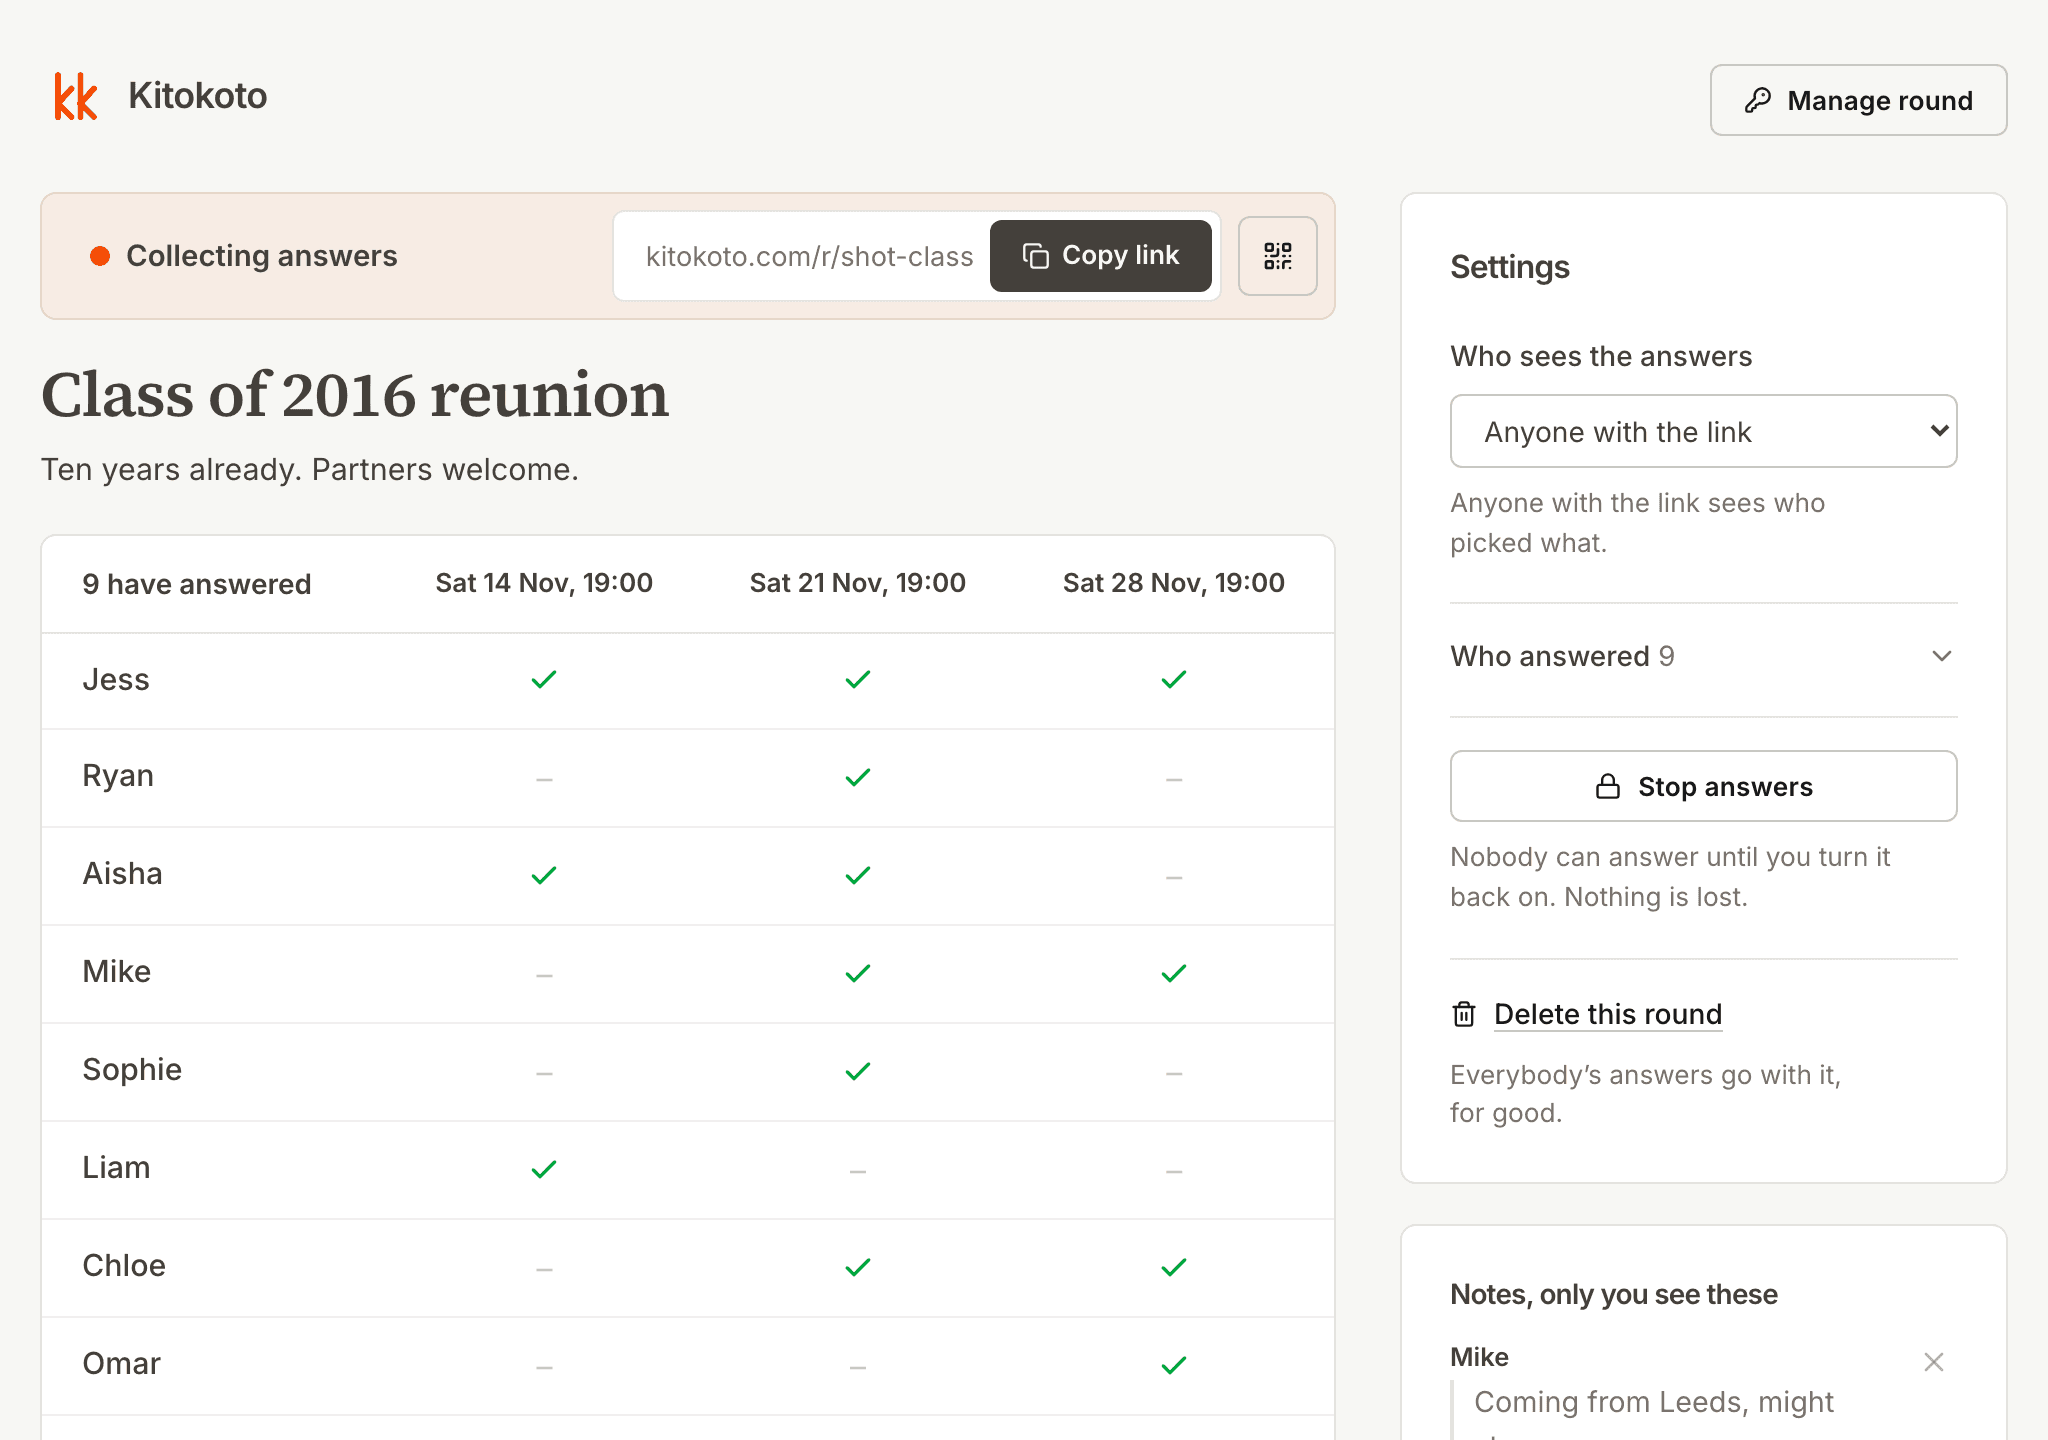Click Sophie's dash for Sat 14 Nov
Image resolution: width=2048 pixels, height=1440 pixels.
(544, 1073)
